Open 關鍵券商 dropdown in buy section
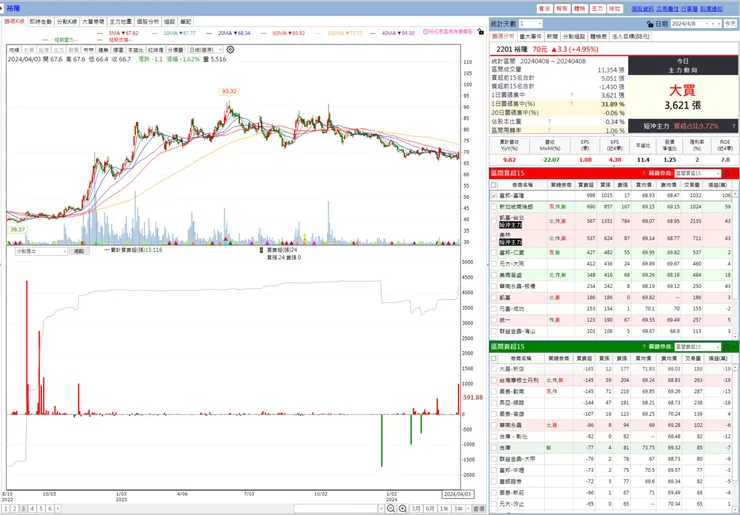740x515 pixels. [x=698, y=173]
